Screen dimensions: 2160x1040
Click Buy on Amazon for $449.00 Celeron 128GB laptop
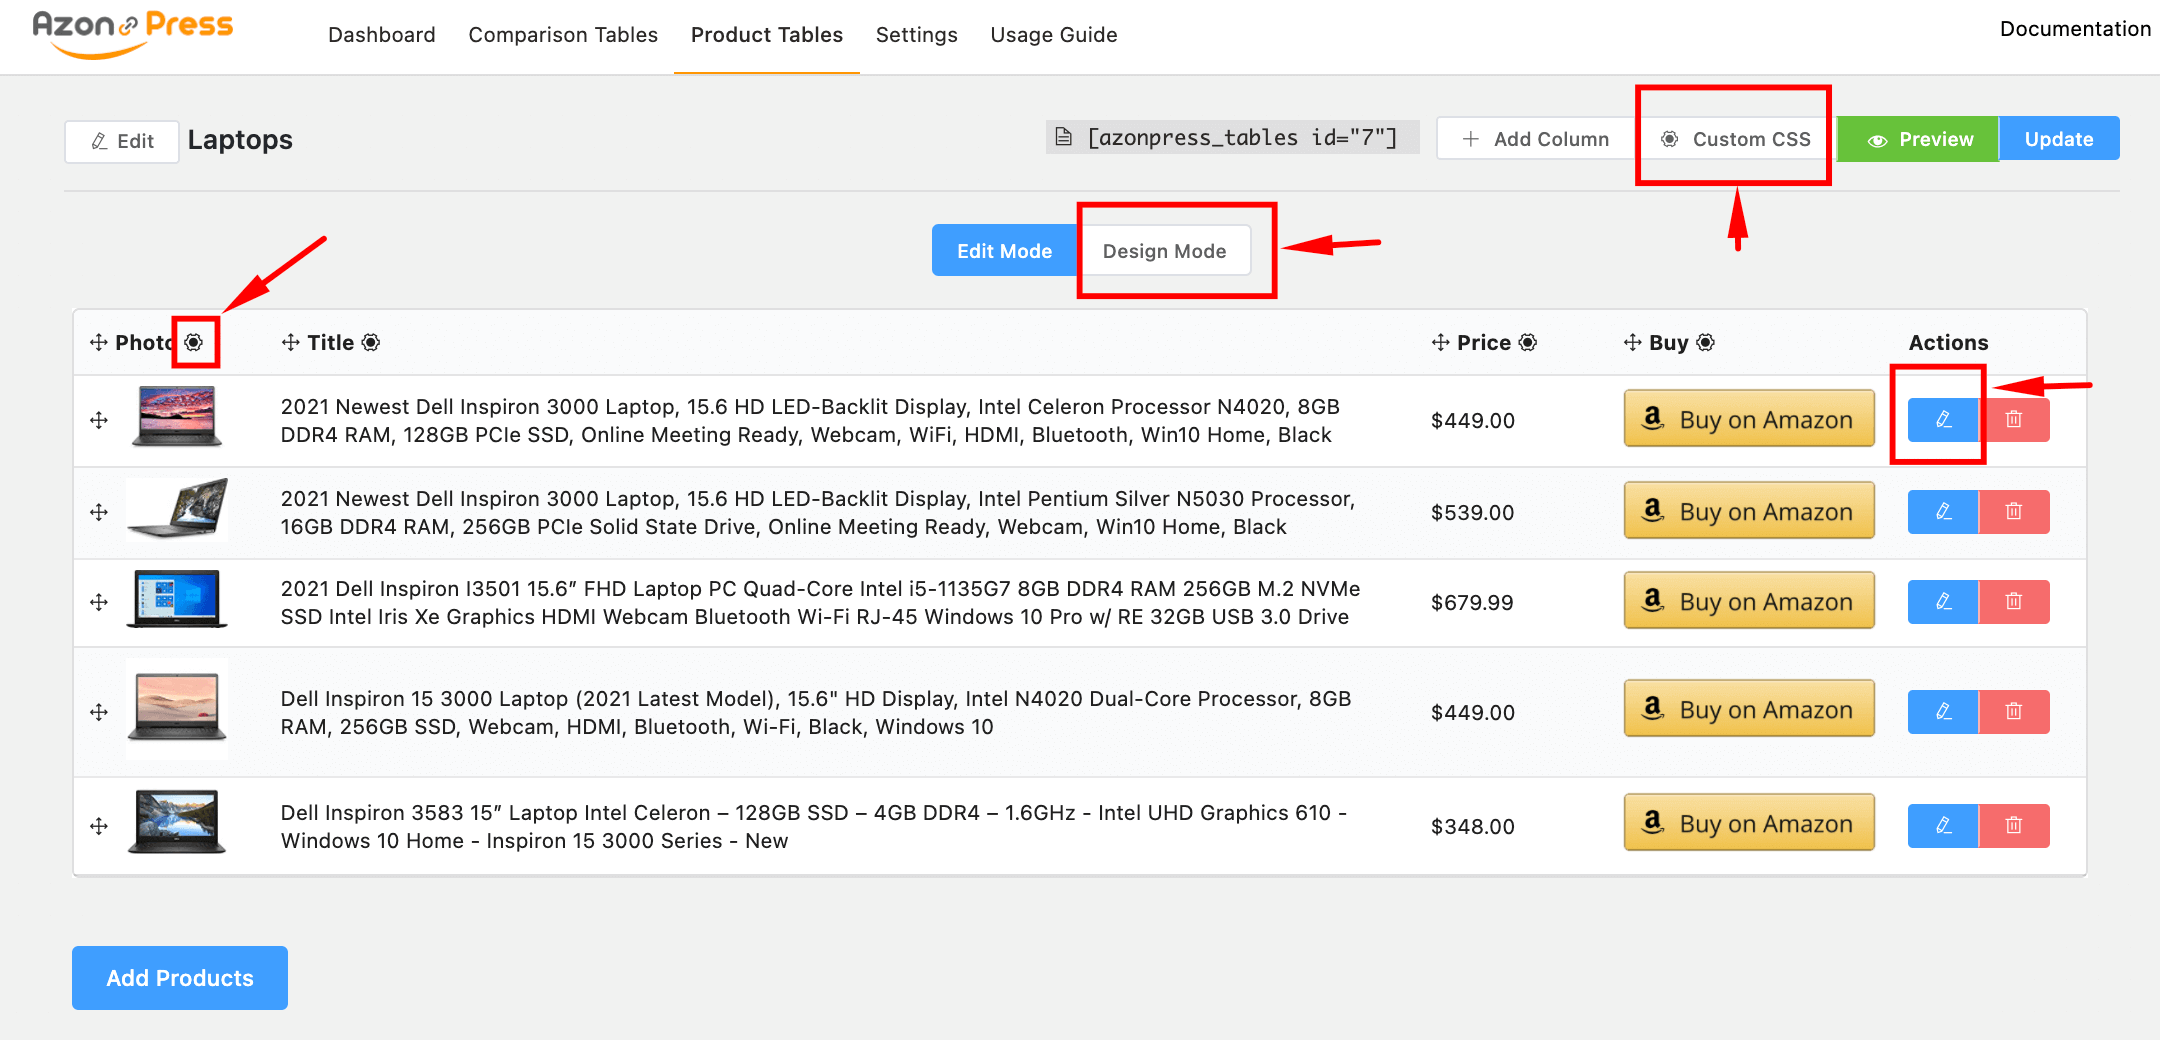point(1749,419)
